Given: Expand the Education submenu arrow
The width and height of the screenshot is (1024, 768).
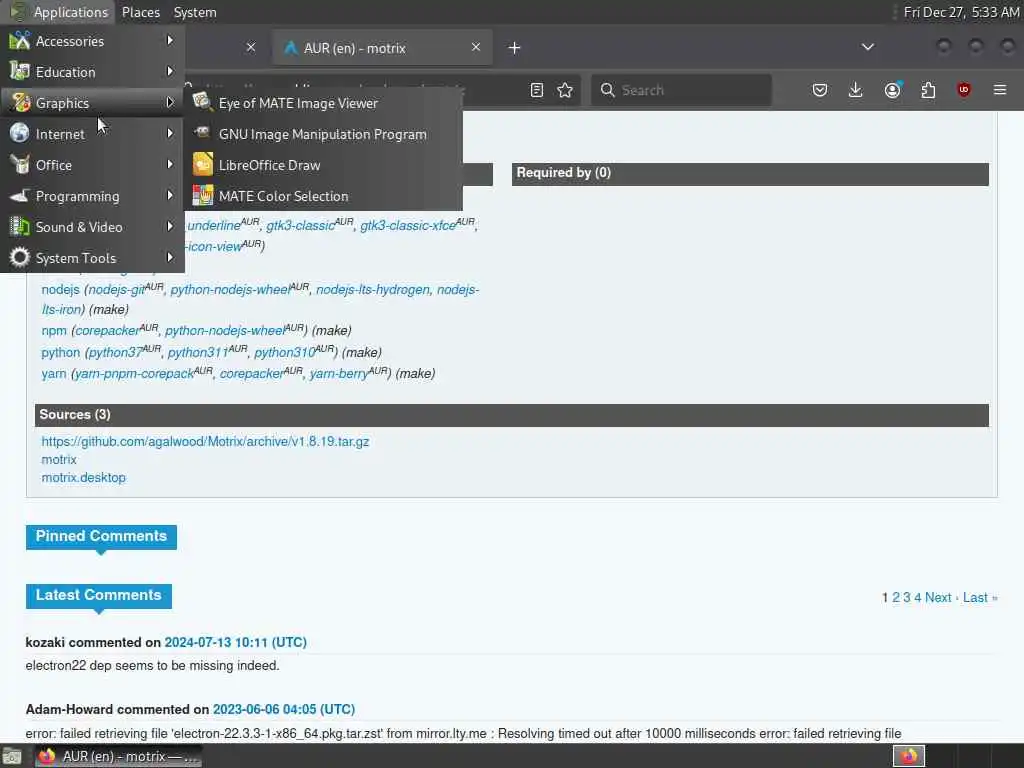Looking at the screenshot, I should click(170, 71).
